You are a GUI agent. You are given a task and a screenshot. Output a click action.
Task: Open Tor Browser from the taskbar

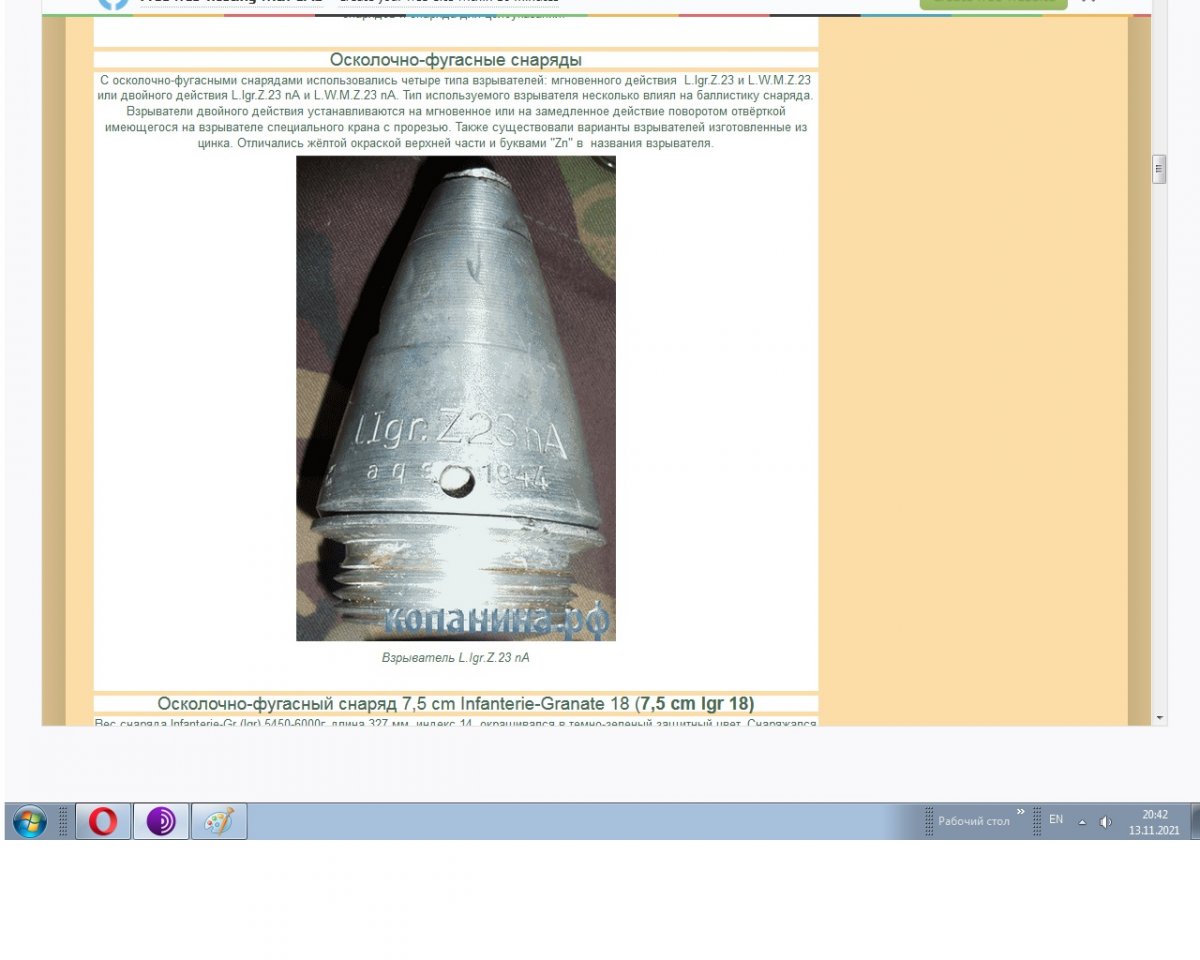pos(161,822)
